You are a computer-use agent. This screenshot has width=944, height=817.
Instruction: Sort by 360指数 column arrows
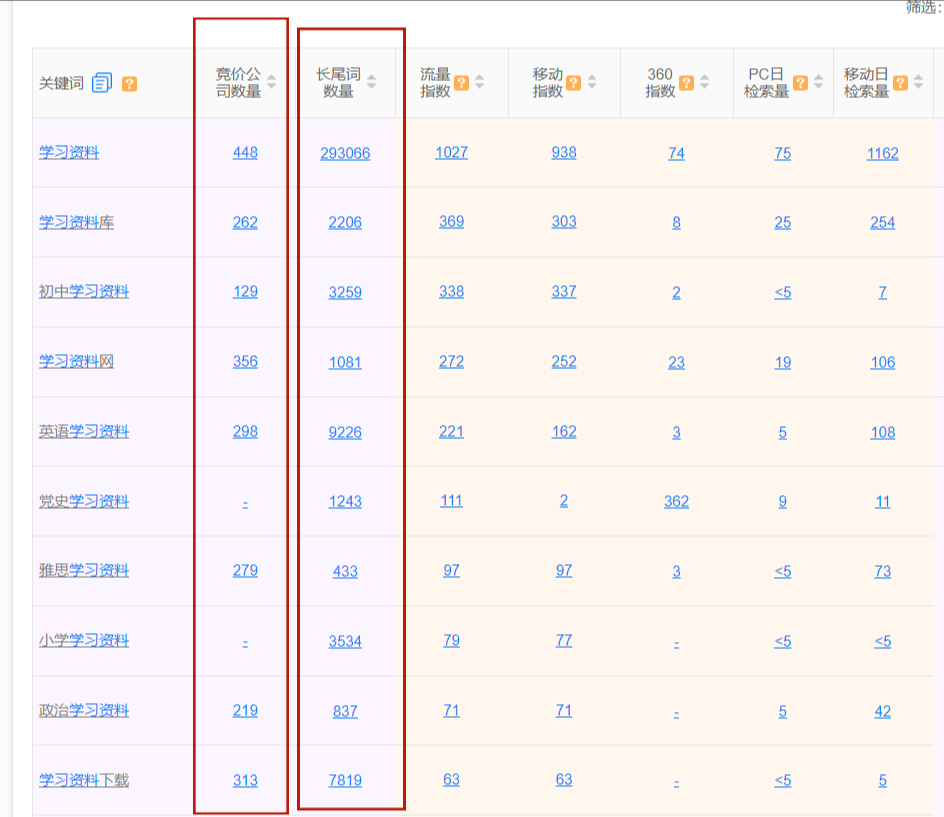click(x=704, y=82)
